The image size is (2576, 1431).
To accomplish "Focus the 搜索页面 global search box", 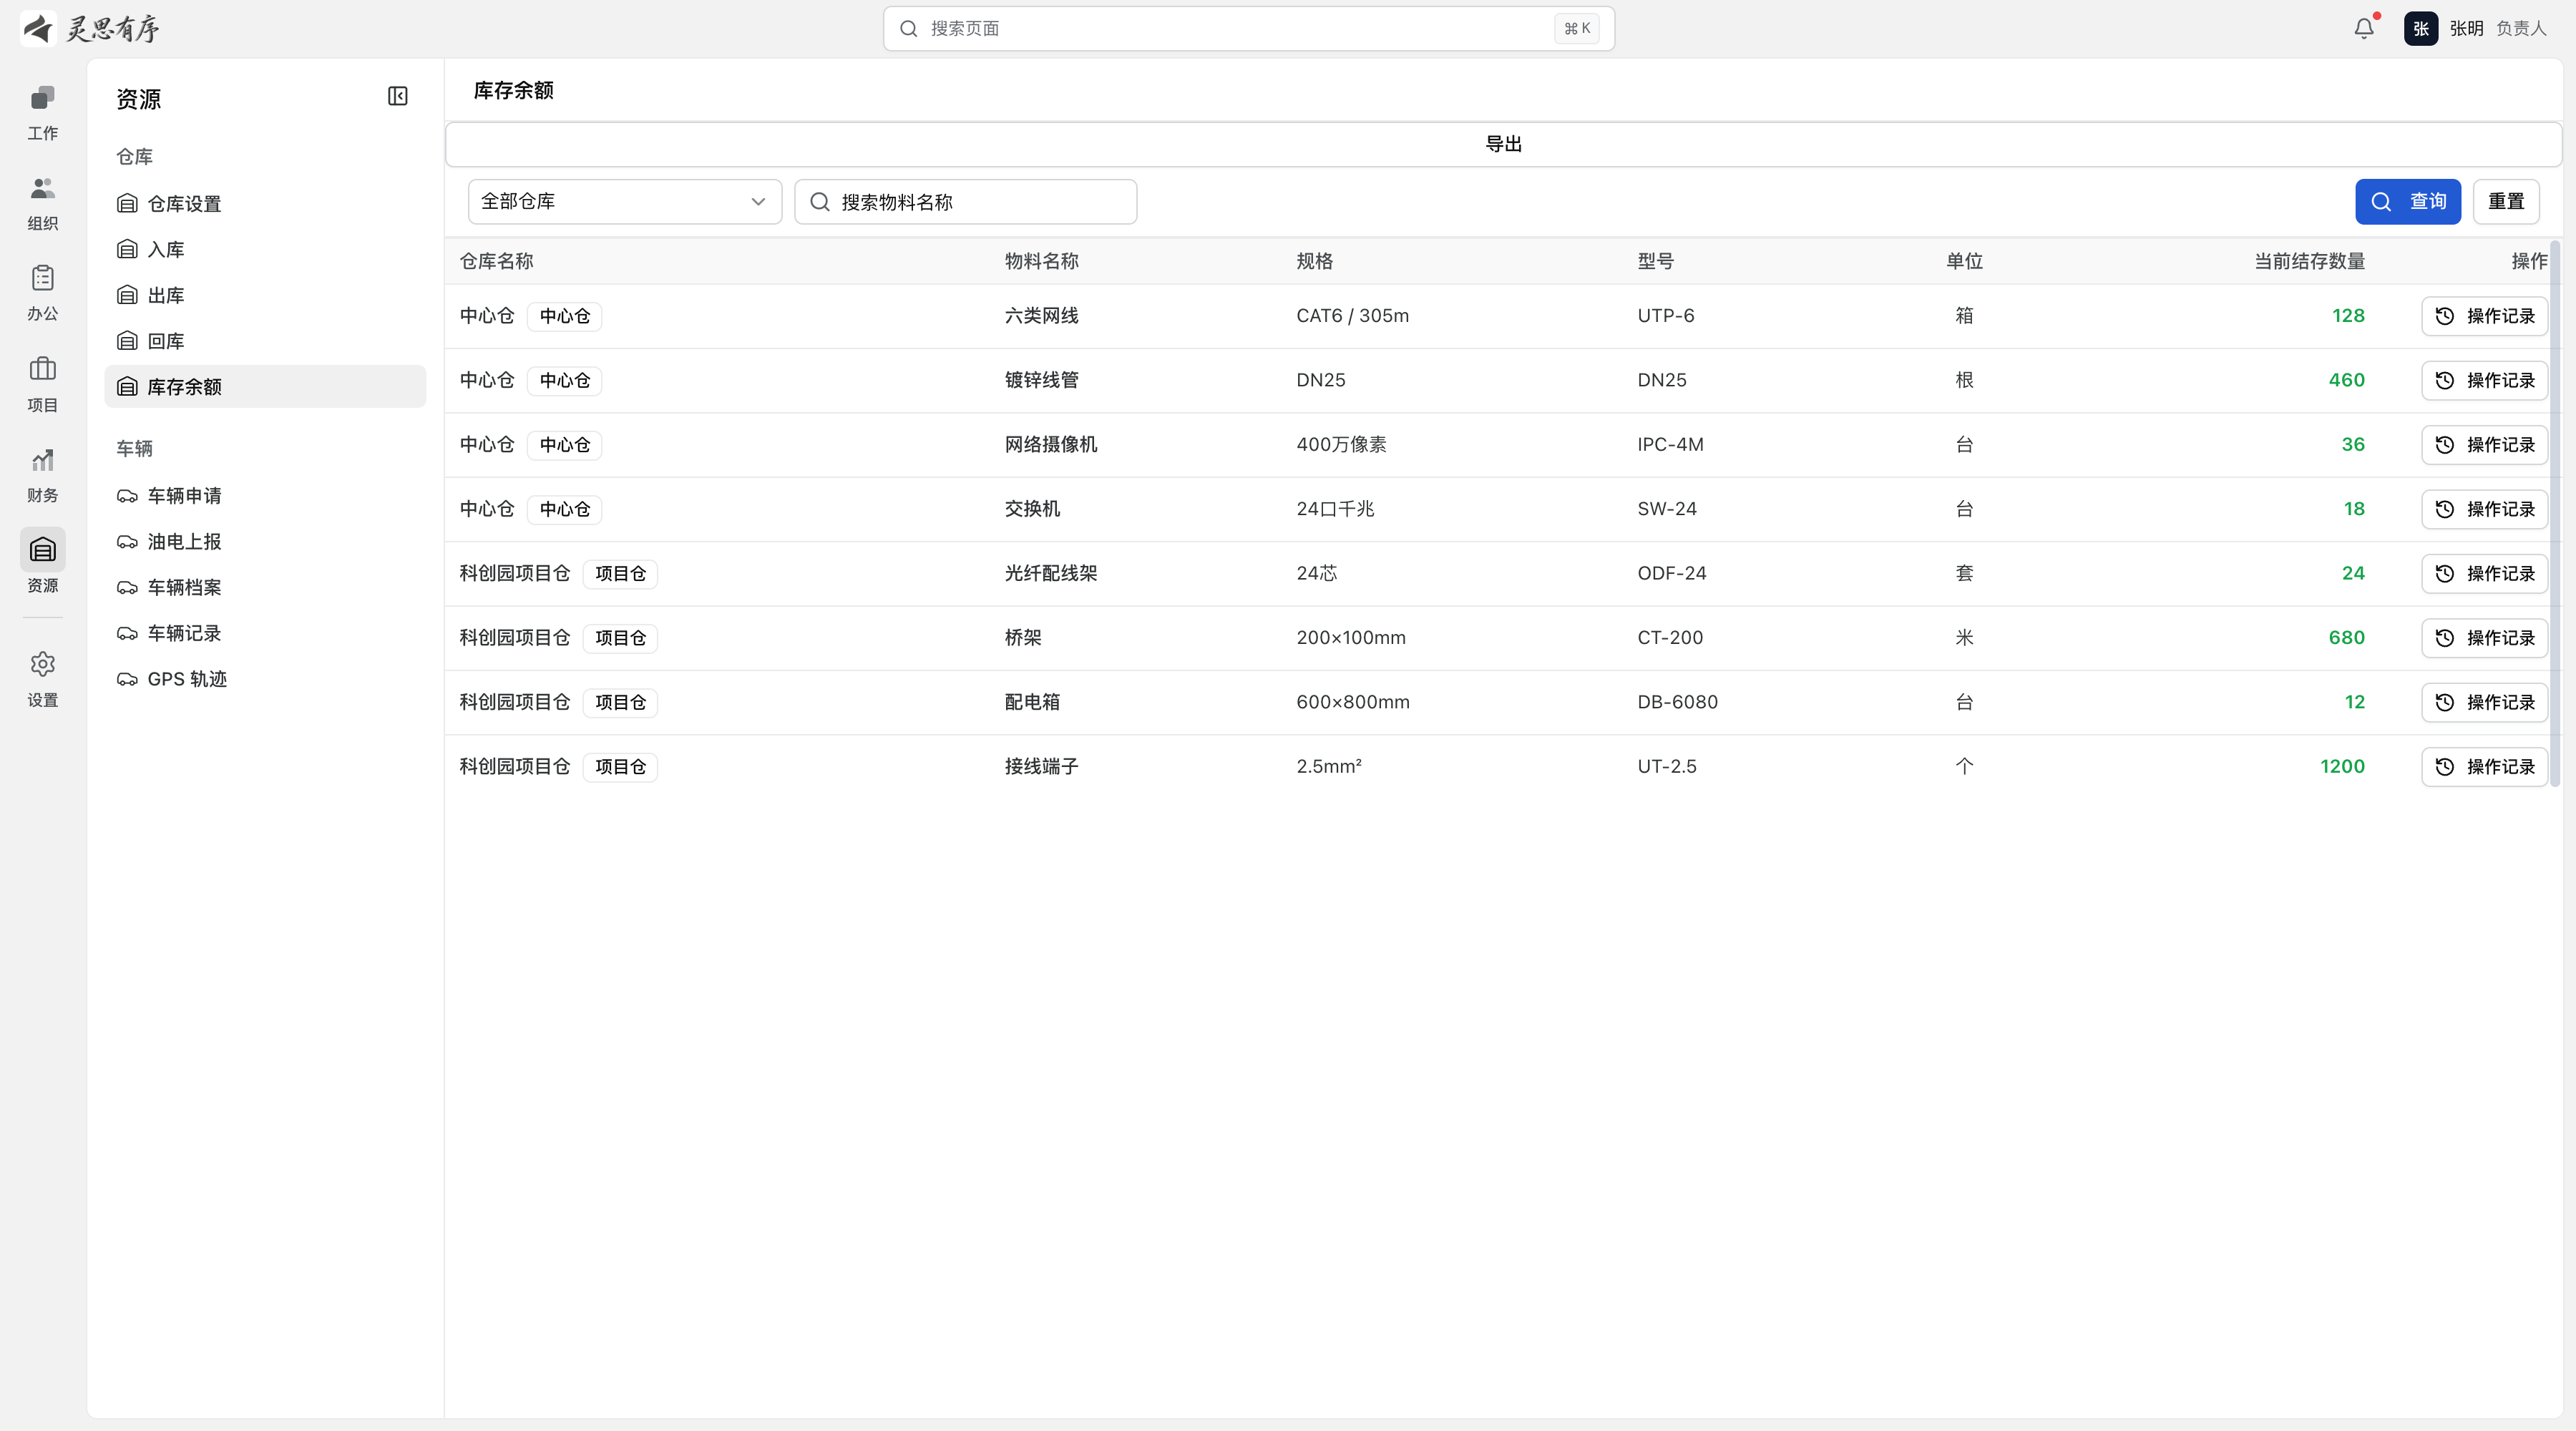I will click(x=1248, y=29).
